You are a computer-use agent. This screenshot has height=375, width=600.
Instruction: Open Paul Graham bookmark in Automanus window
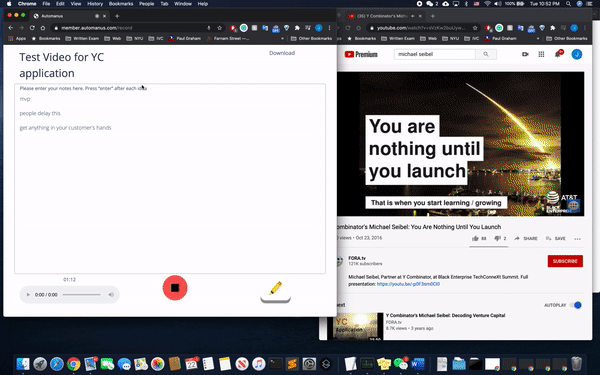[x=185, y=39]
